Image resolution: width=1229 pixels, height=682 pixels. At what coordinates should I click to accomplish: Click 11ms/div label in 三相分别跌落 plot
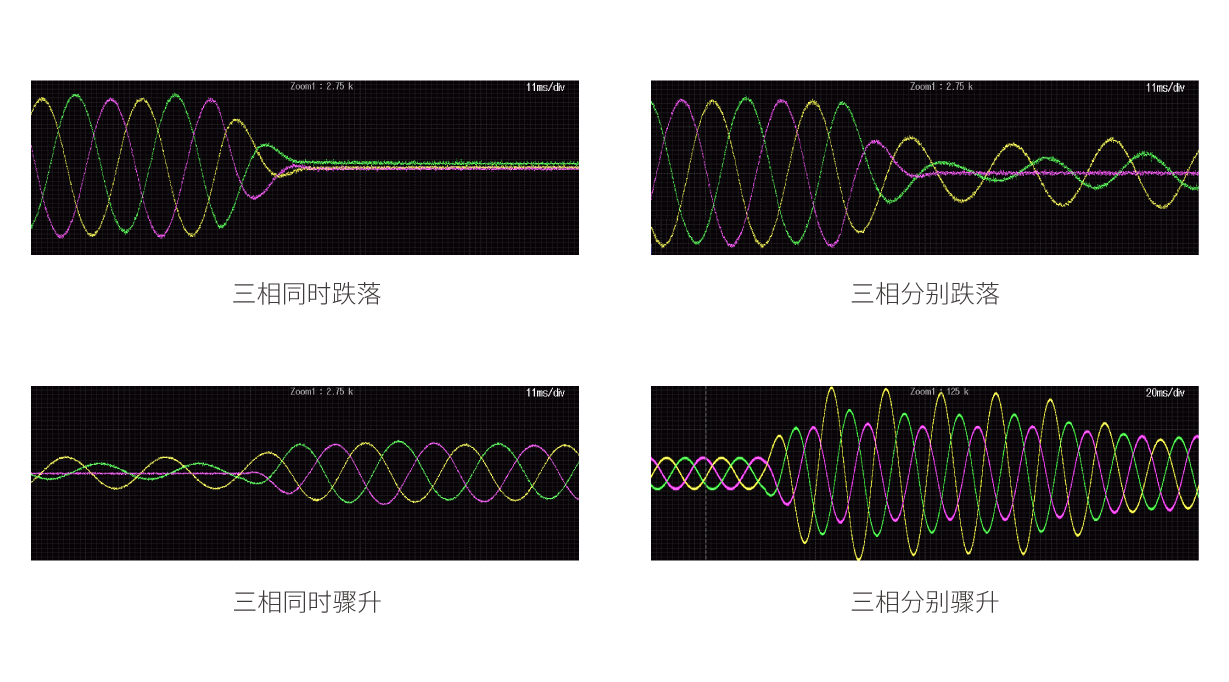click(x=1165, y=87)
